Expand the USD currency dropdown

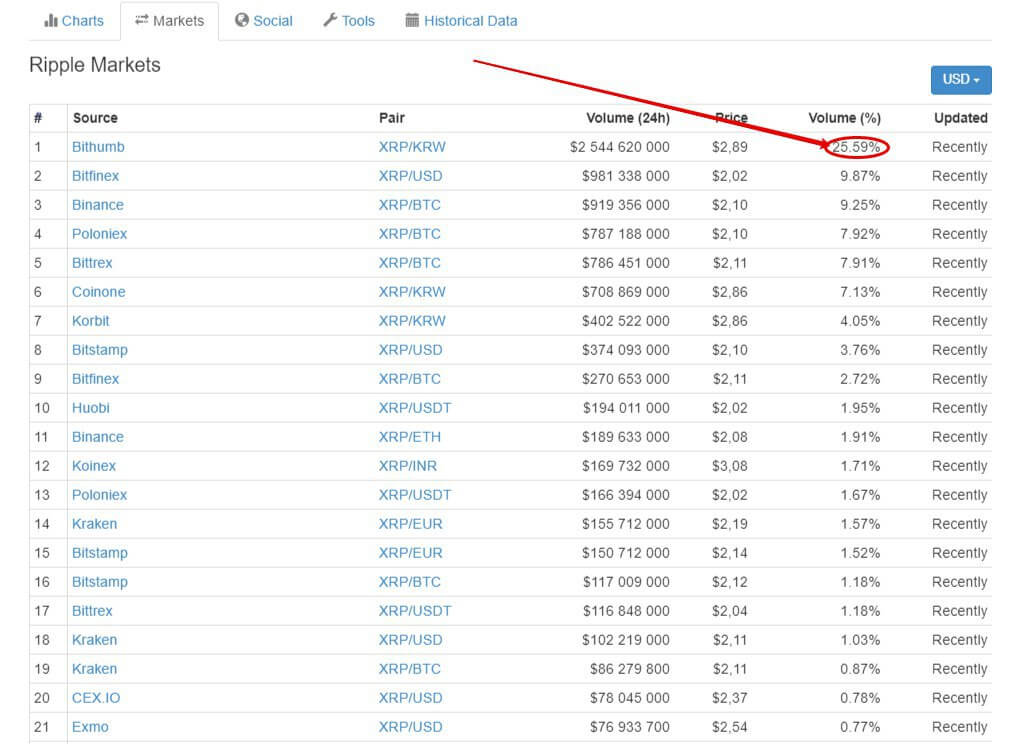click(x=961, y=80)
